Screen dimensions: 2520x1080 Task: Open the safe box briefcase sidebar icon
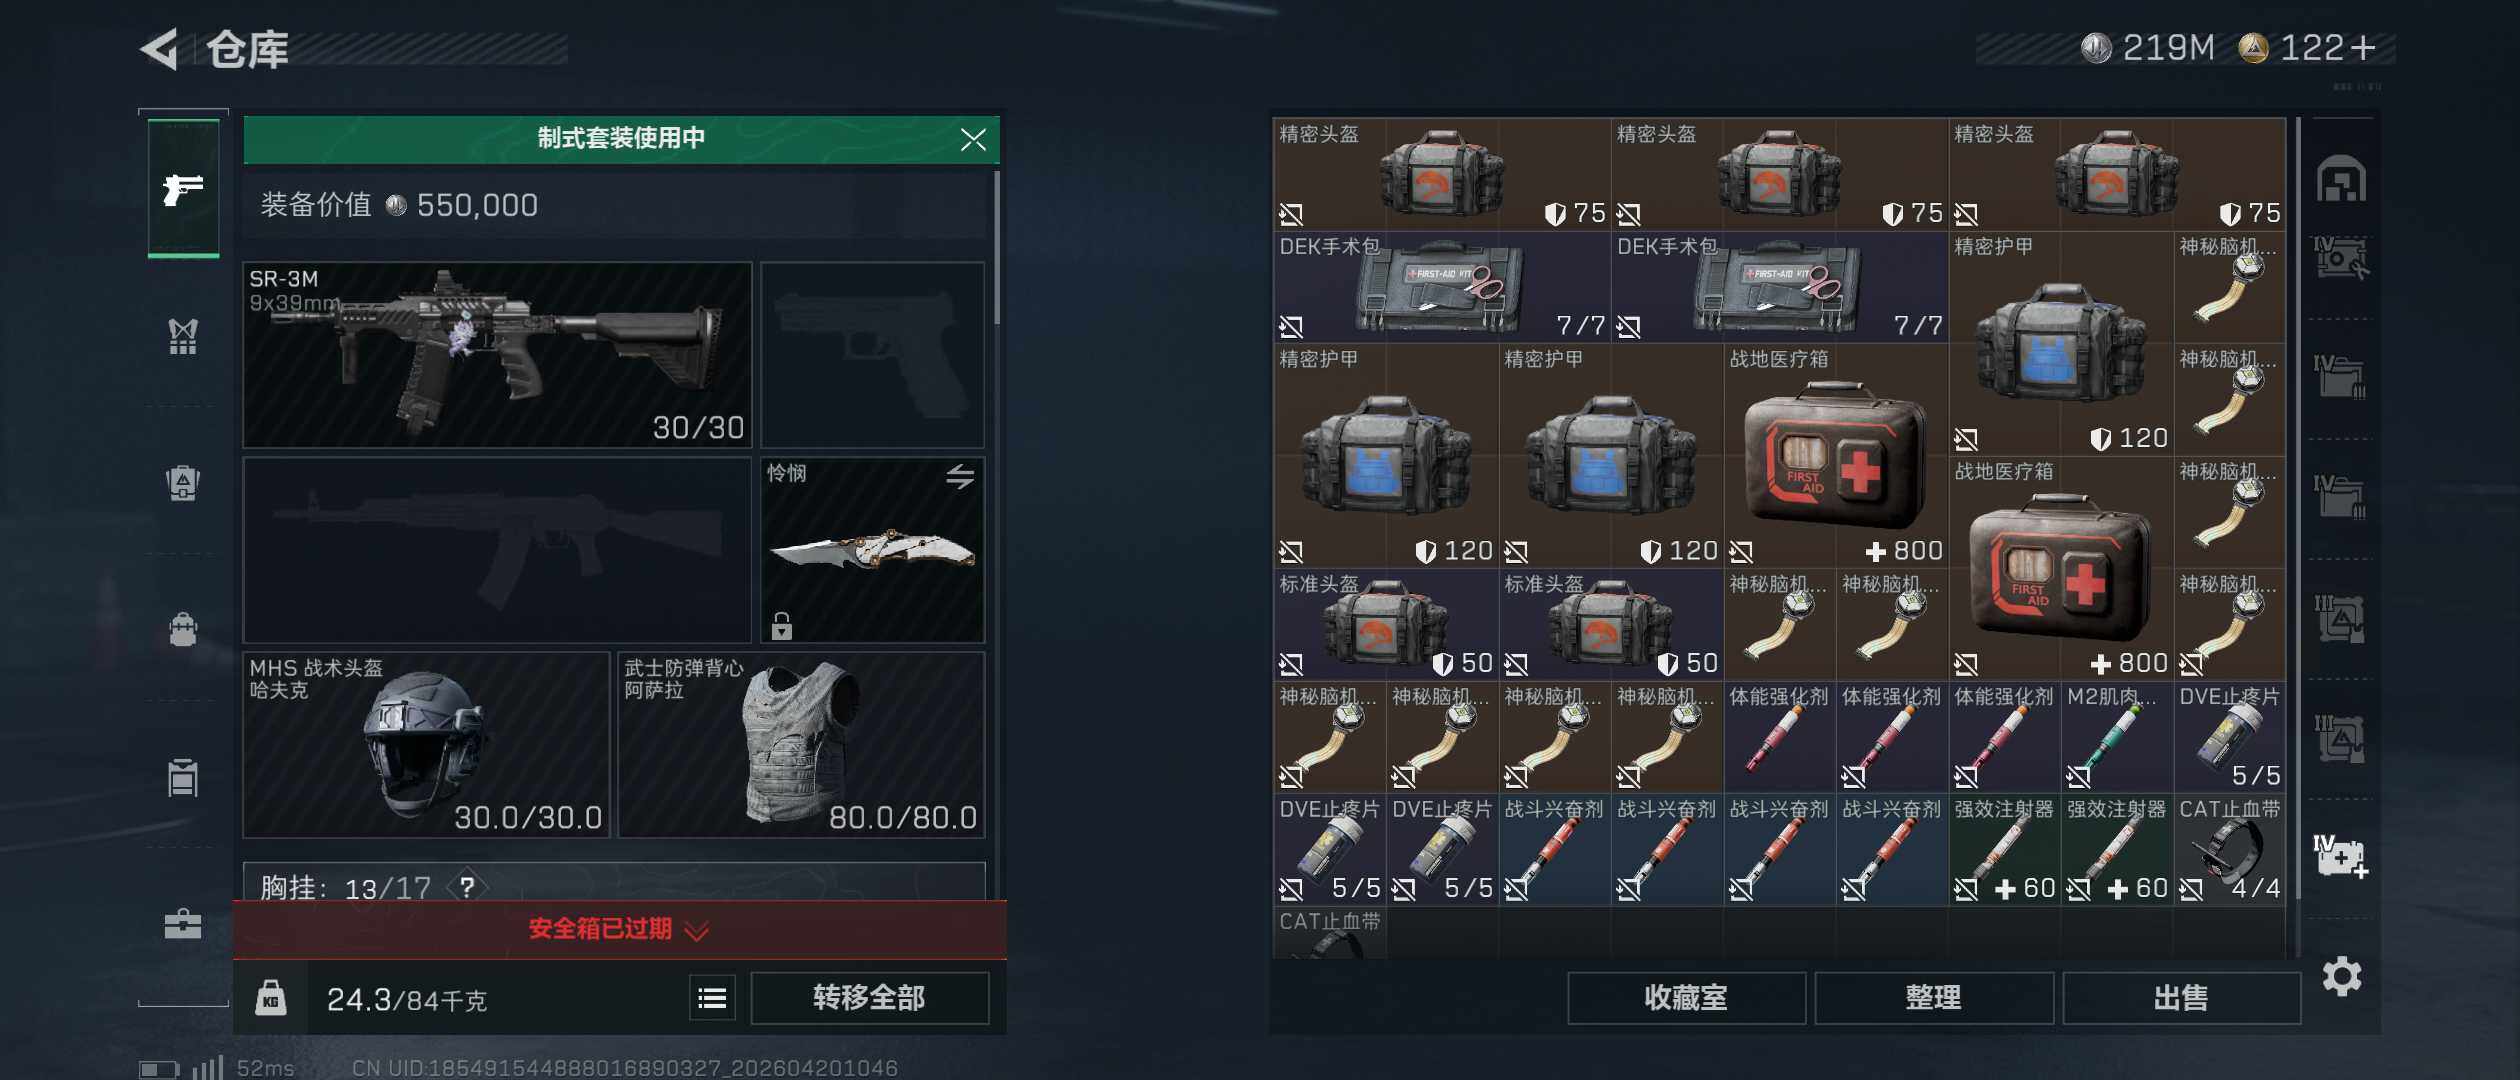click(x=183, y=923)
